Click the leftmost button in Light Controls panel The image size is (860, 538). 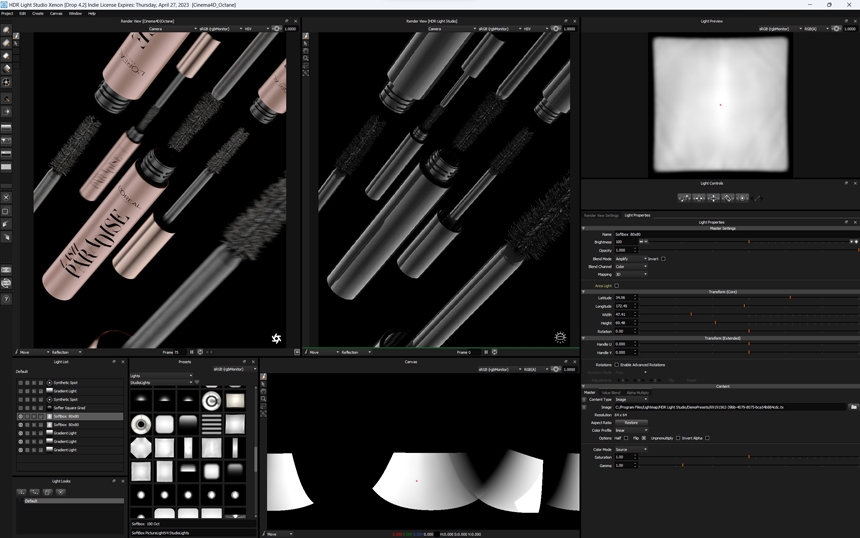684,198
